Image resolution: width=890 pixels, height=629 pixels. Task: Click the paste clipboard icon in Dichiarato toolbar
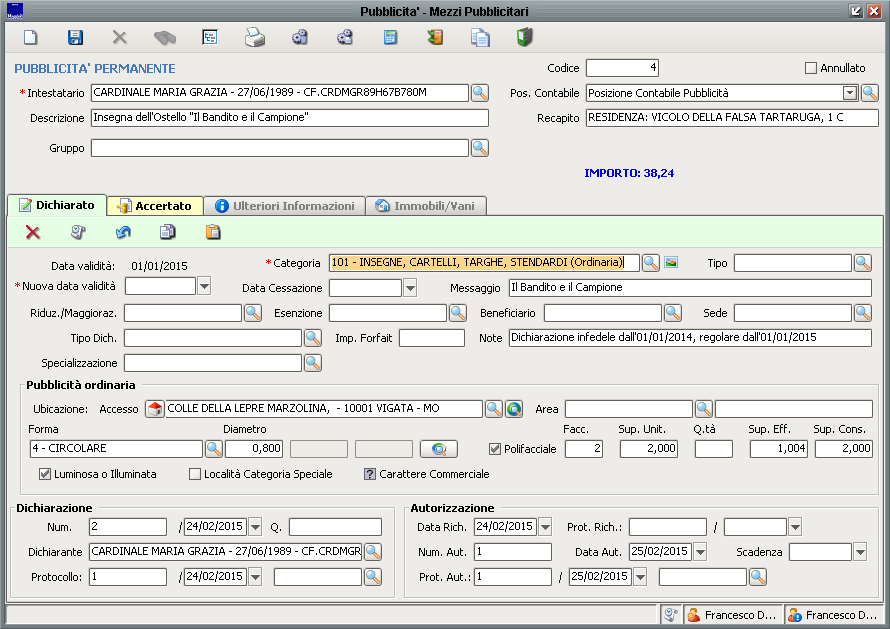tap(213, 232)
